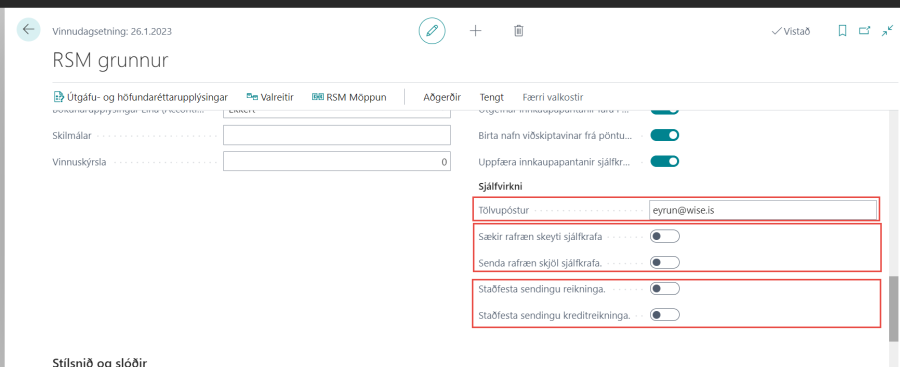Open page in new window icon
Viewport: 900px width, 367px height.
(x=864, y=31)
